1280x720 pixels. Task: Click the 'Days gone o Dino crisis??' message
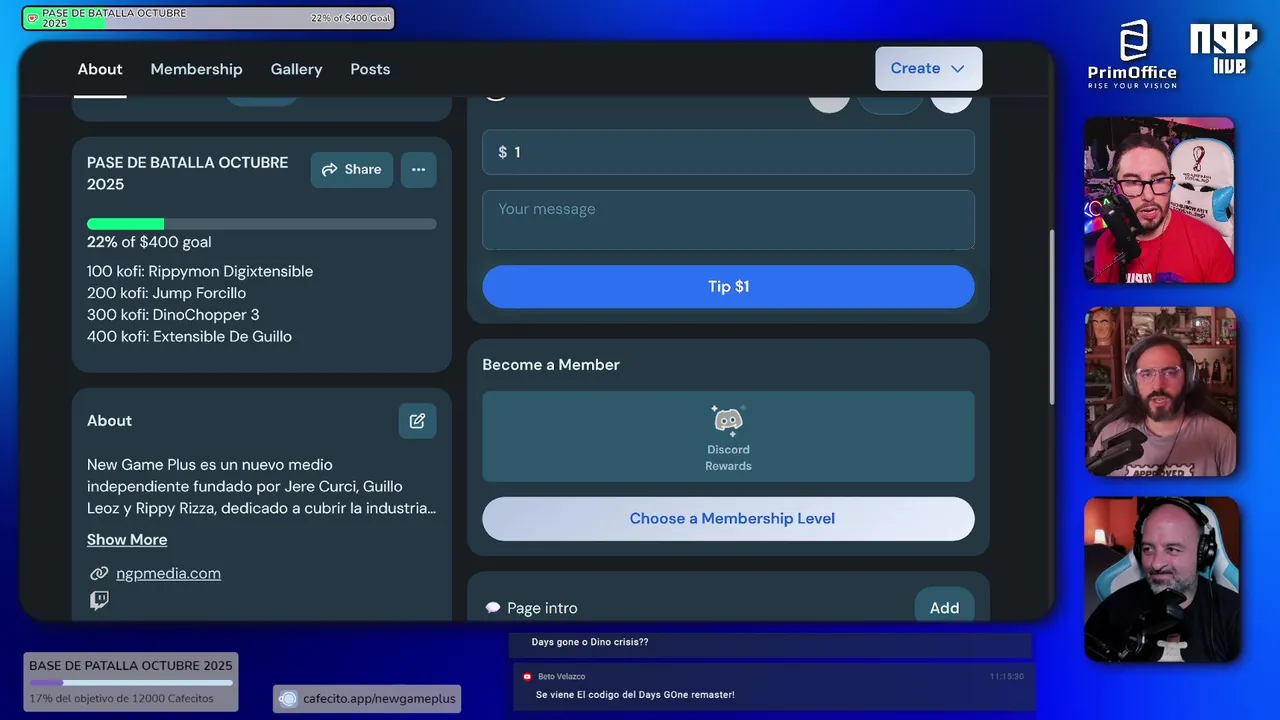tap(590, 642)
